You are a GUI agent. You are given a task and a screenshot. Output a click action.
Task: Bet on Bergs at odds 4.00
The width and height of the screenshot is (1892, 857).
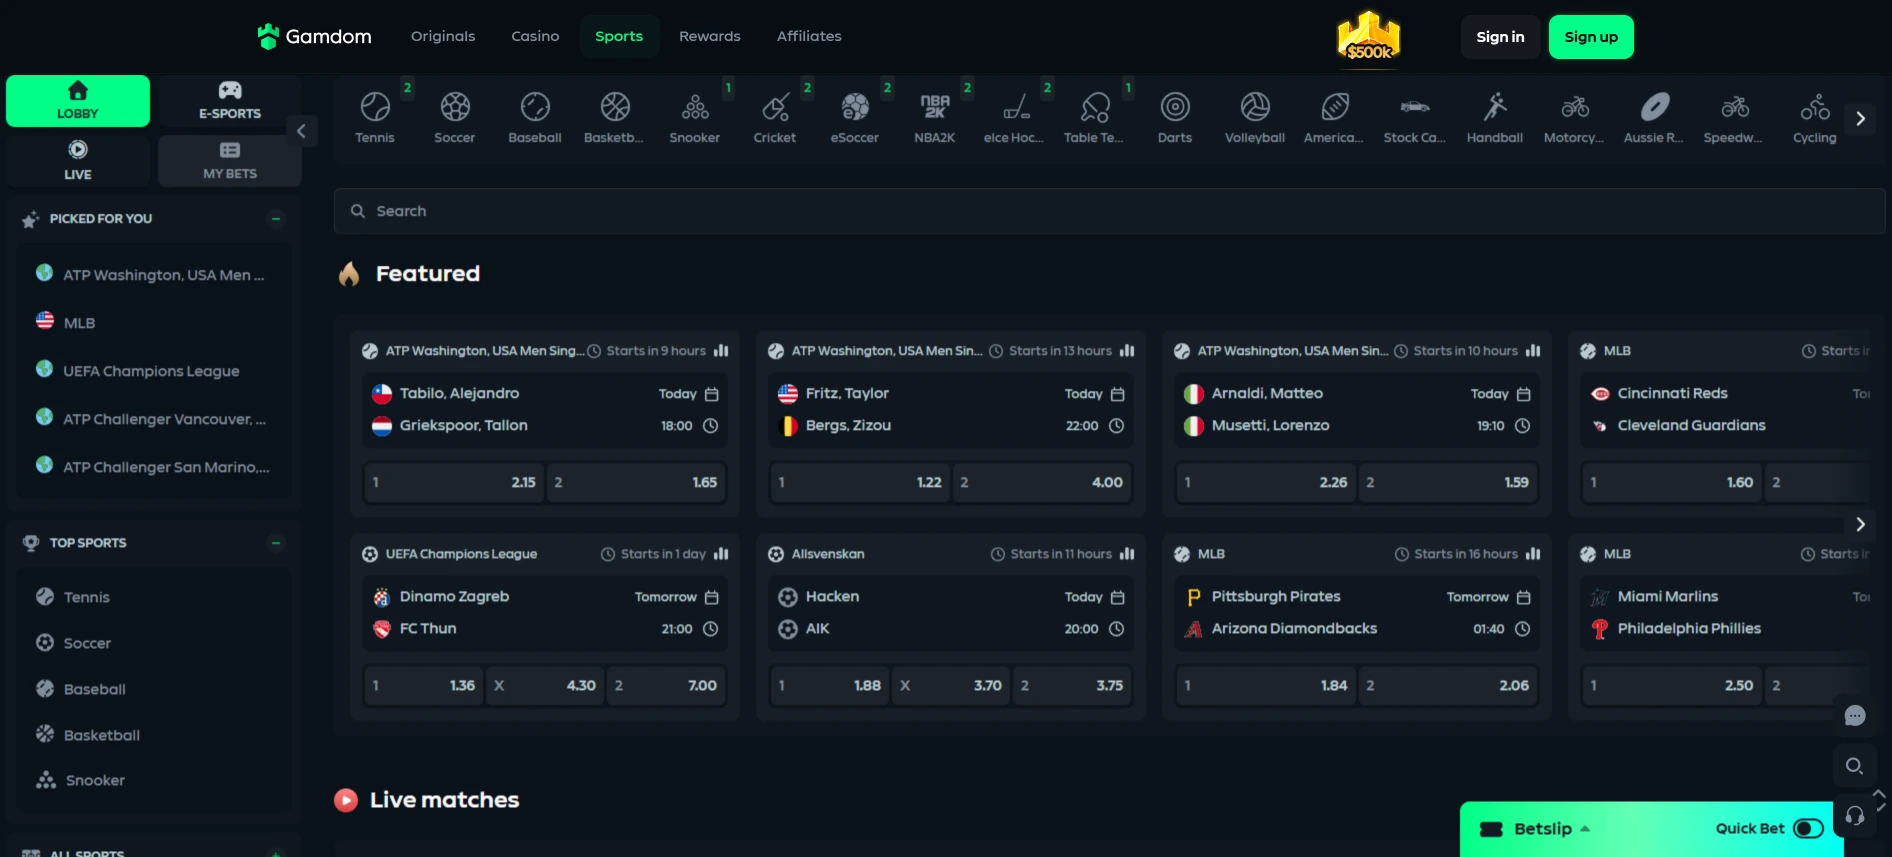pos(1041,482)
